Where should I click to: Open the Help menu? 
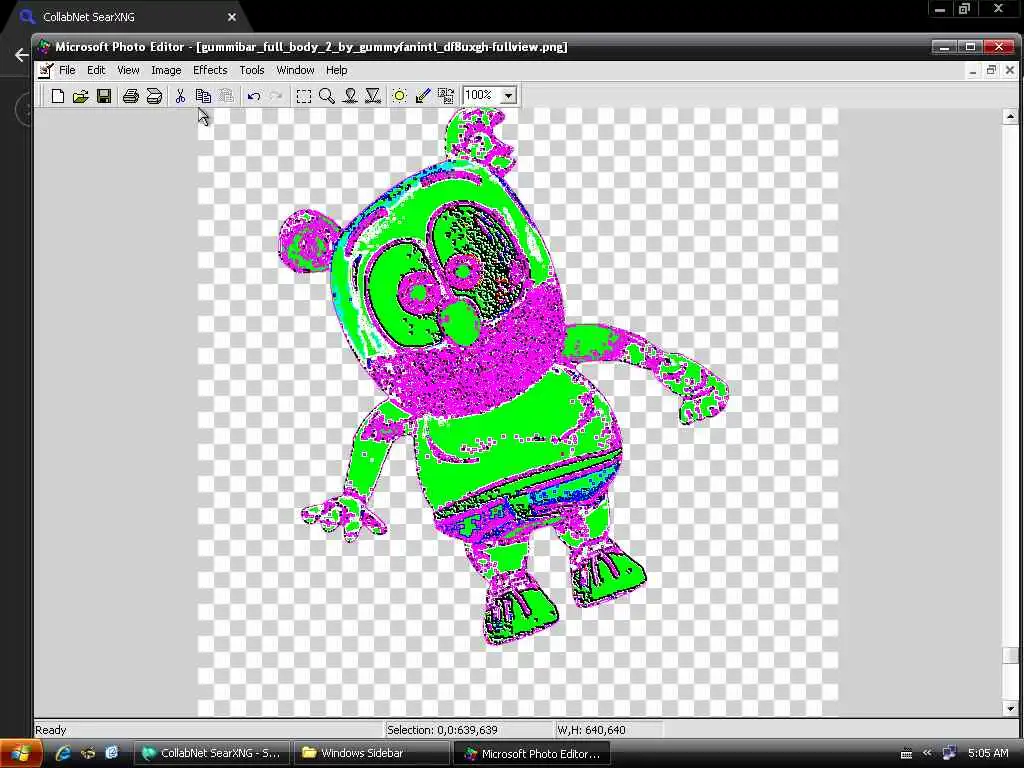click(x=336, y=70)
